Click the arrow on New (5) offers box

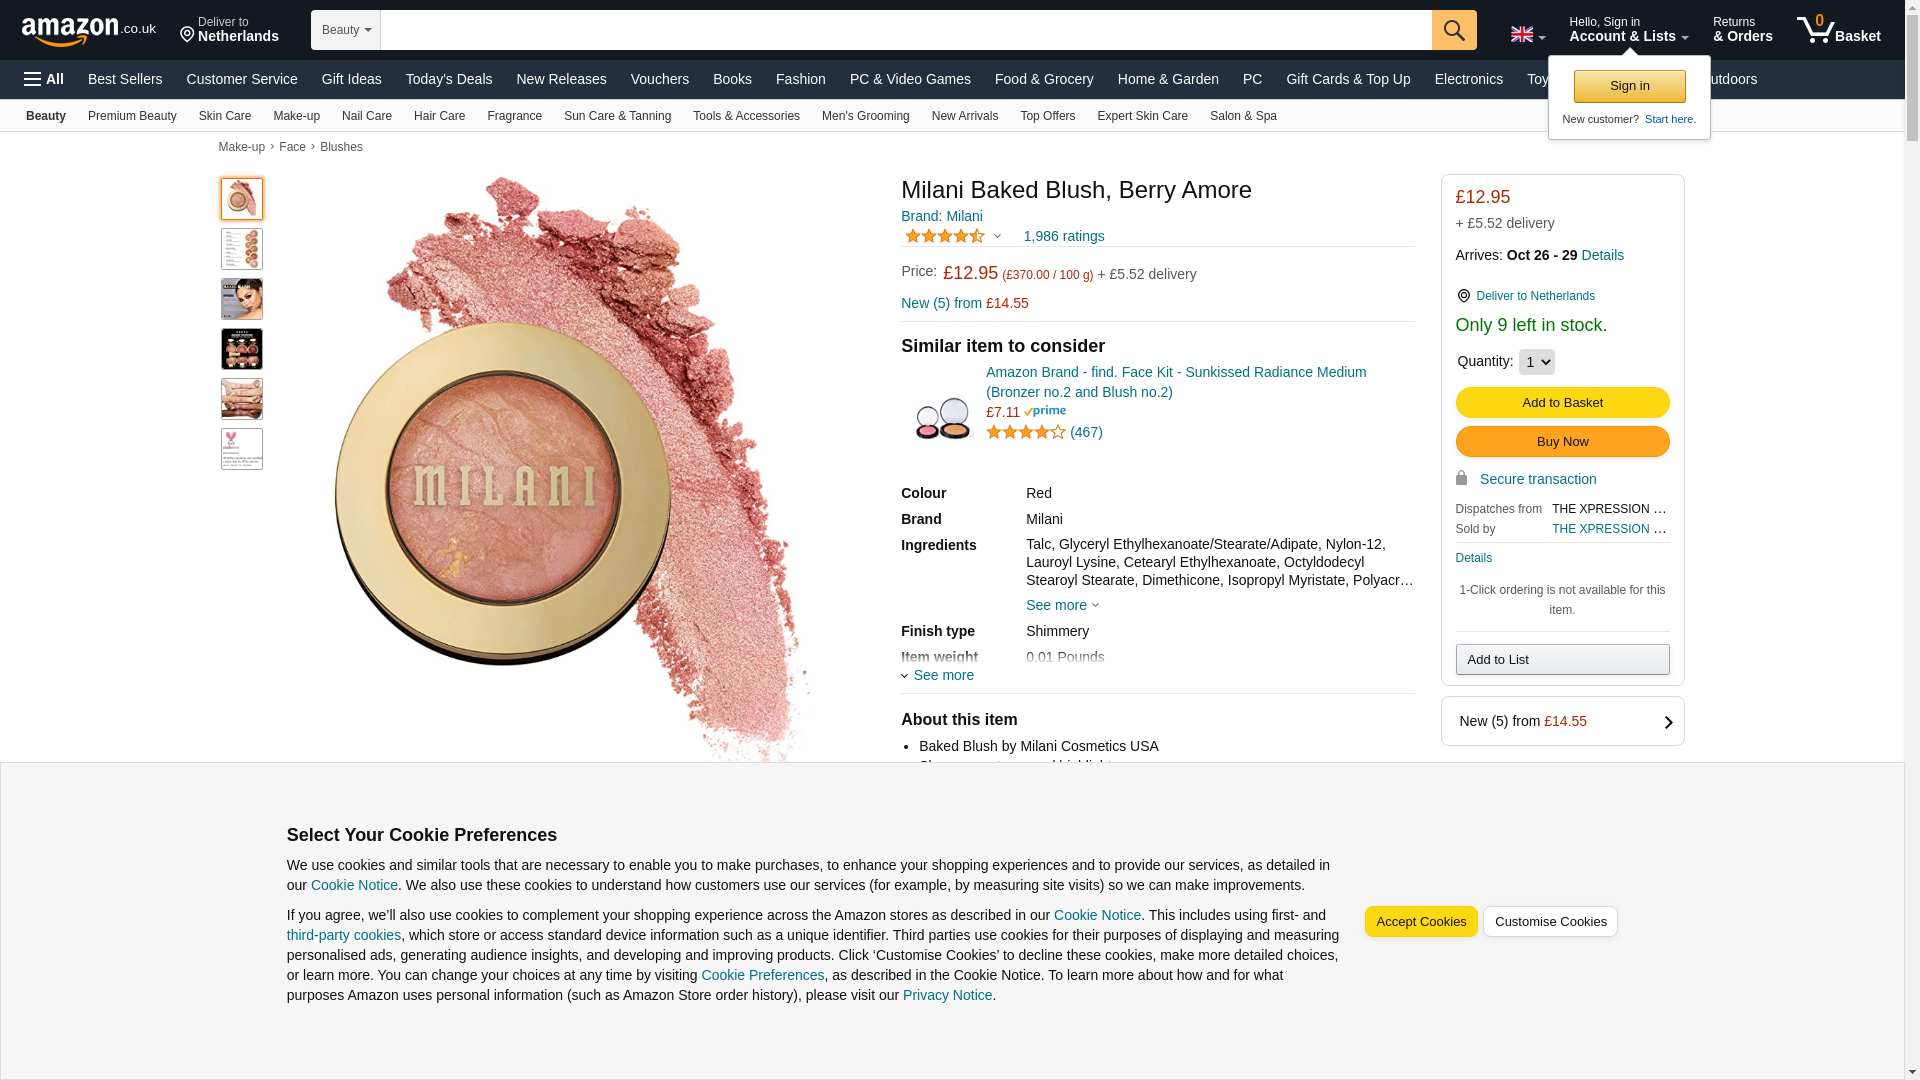tap(1667, 722)
